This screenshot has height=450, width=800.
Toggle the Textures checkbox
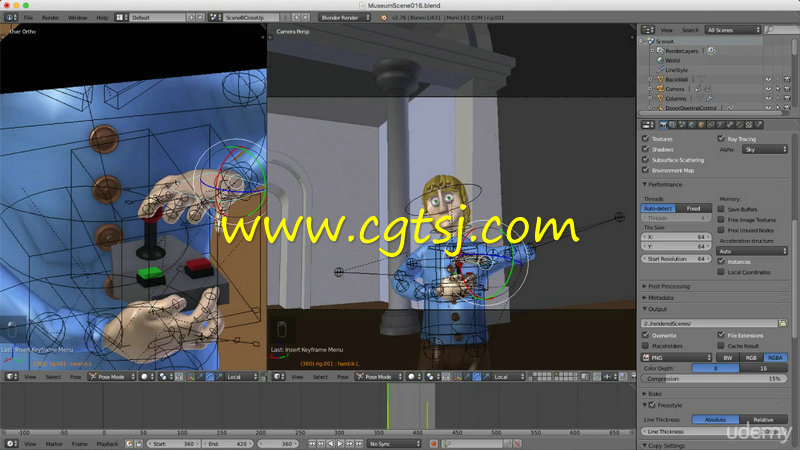tap(645, 138)
